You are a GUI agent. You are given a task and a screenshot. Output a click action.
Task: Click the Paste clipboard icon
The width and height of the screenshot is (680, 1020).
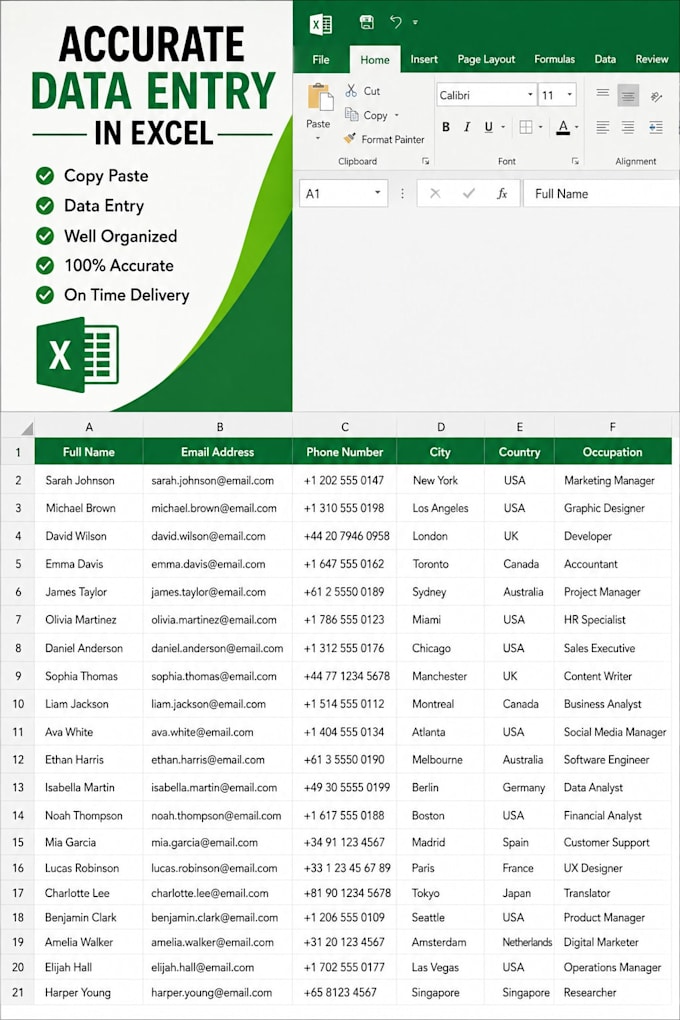[320, 98]
